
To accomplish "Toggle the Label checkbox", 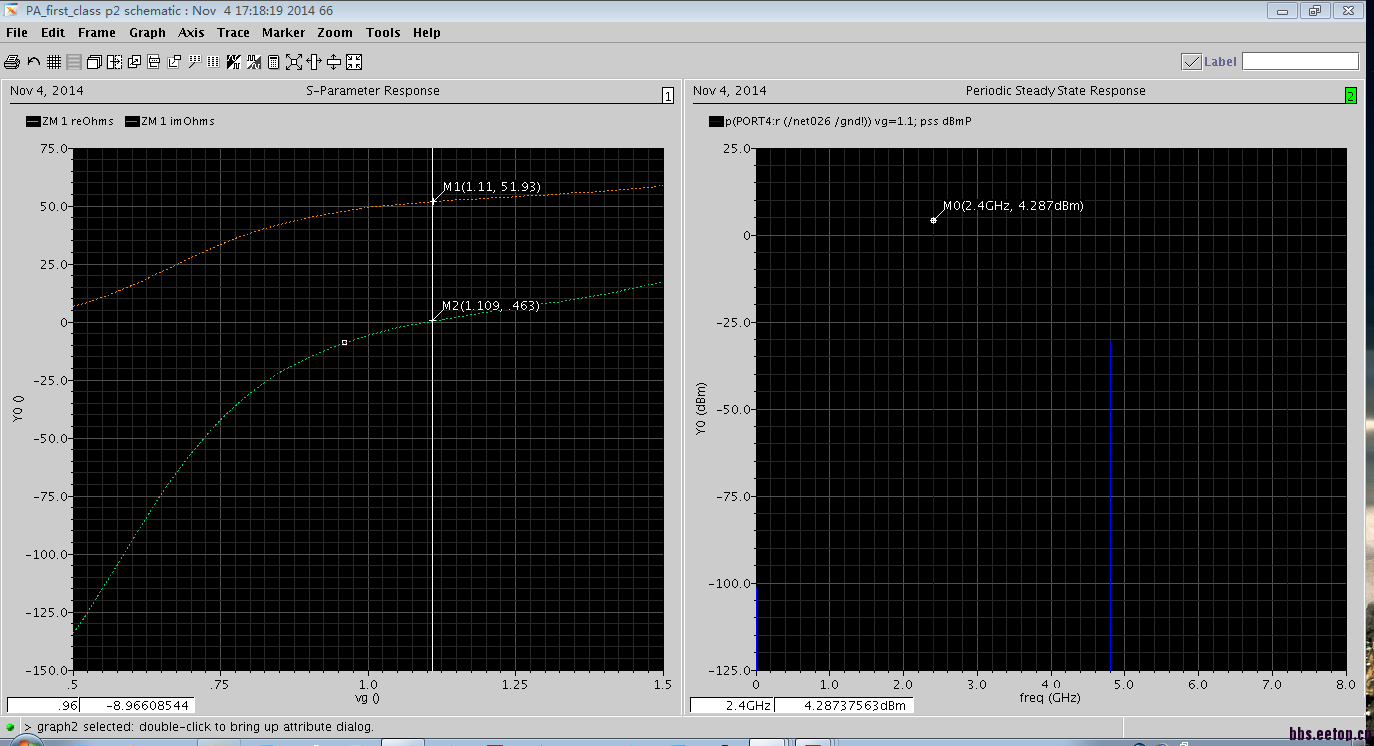I will (1191, 62).
